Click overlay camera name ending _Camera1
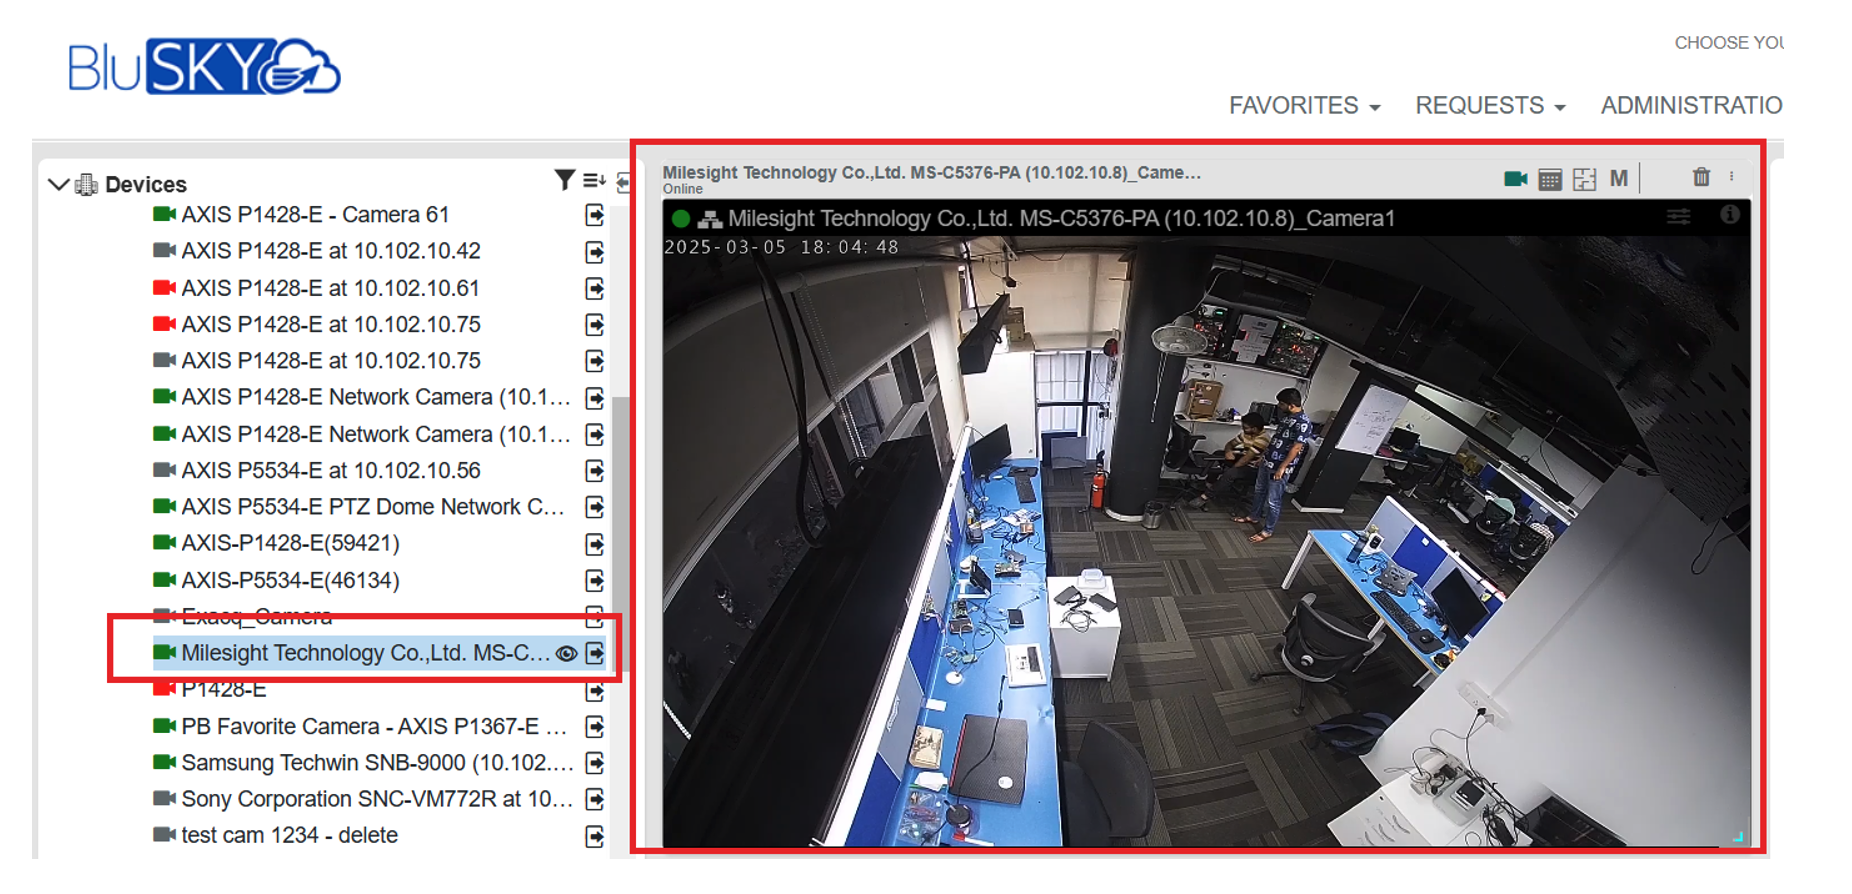 coord(1061,219)
